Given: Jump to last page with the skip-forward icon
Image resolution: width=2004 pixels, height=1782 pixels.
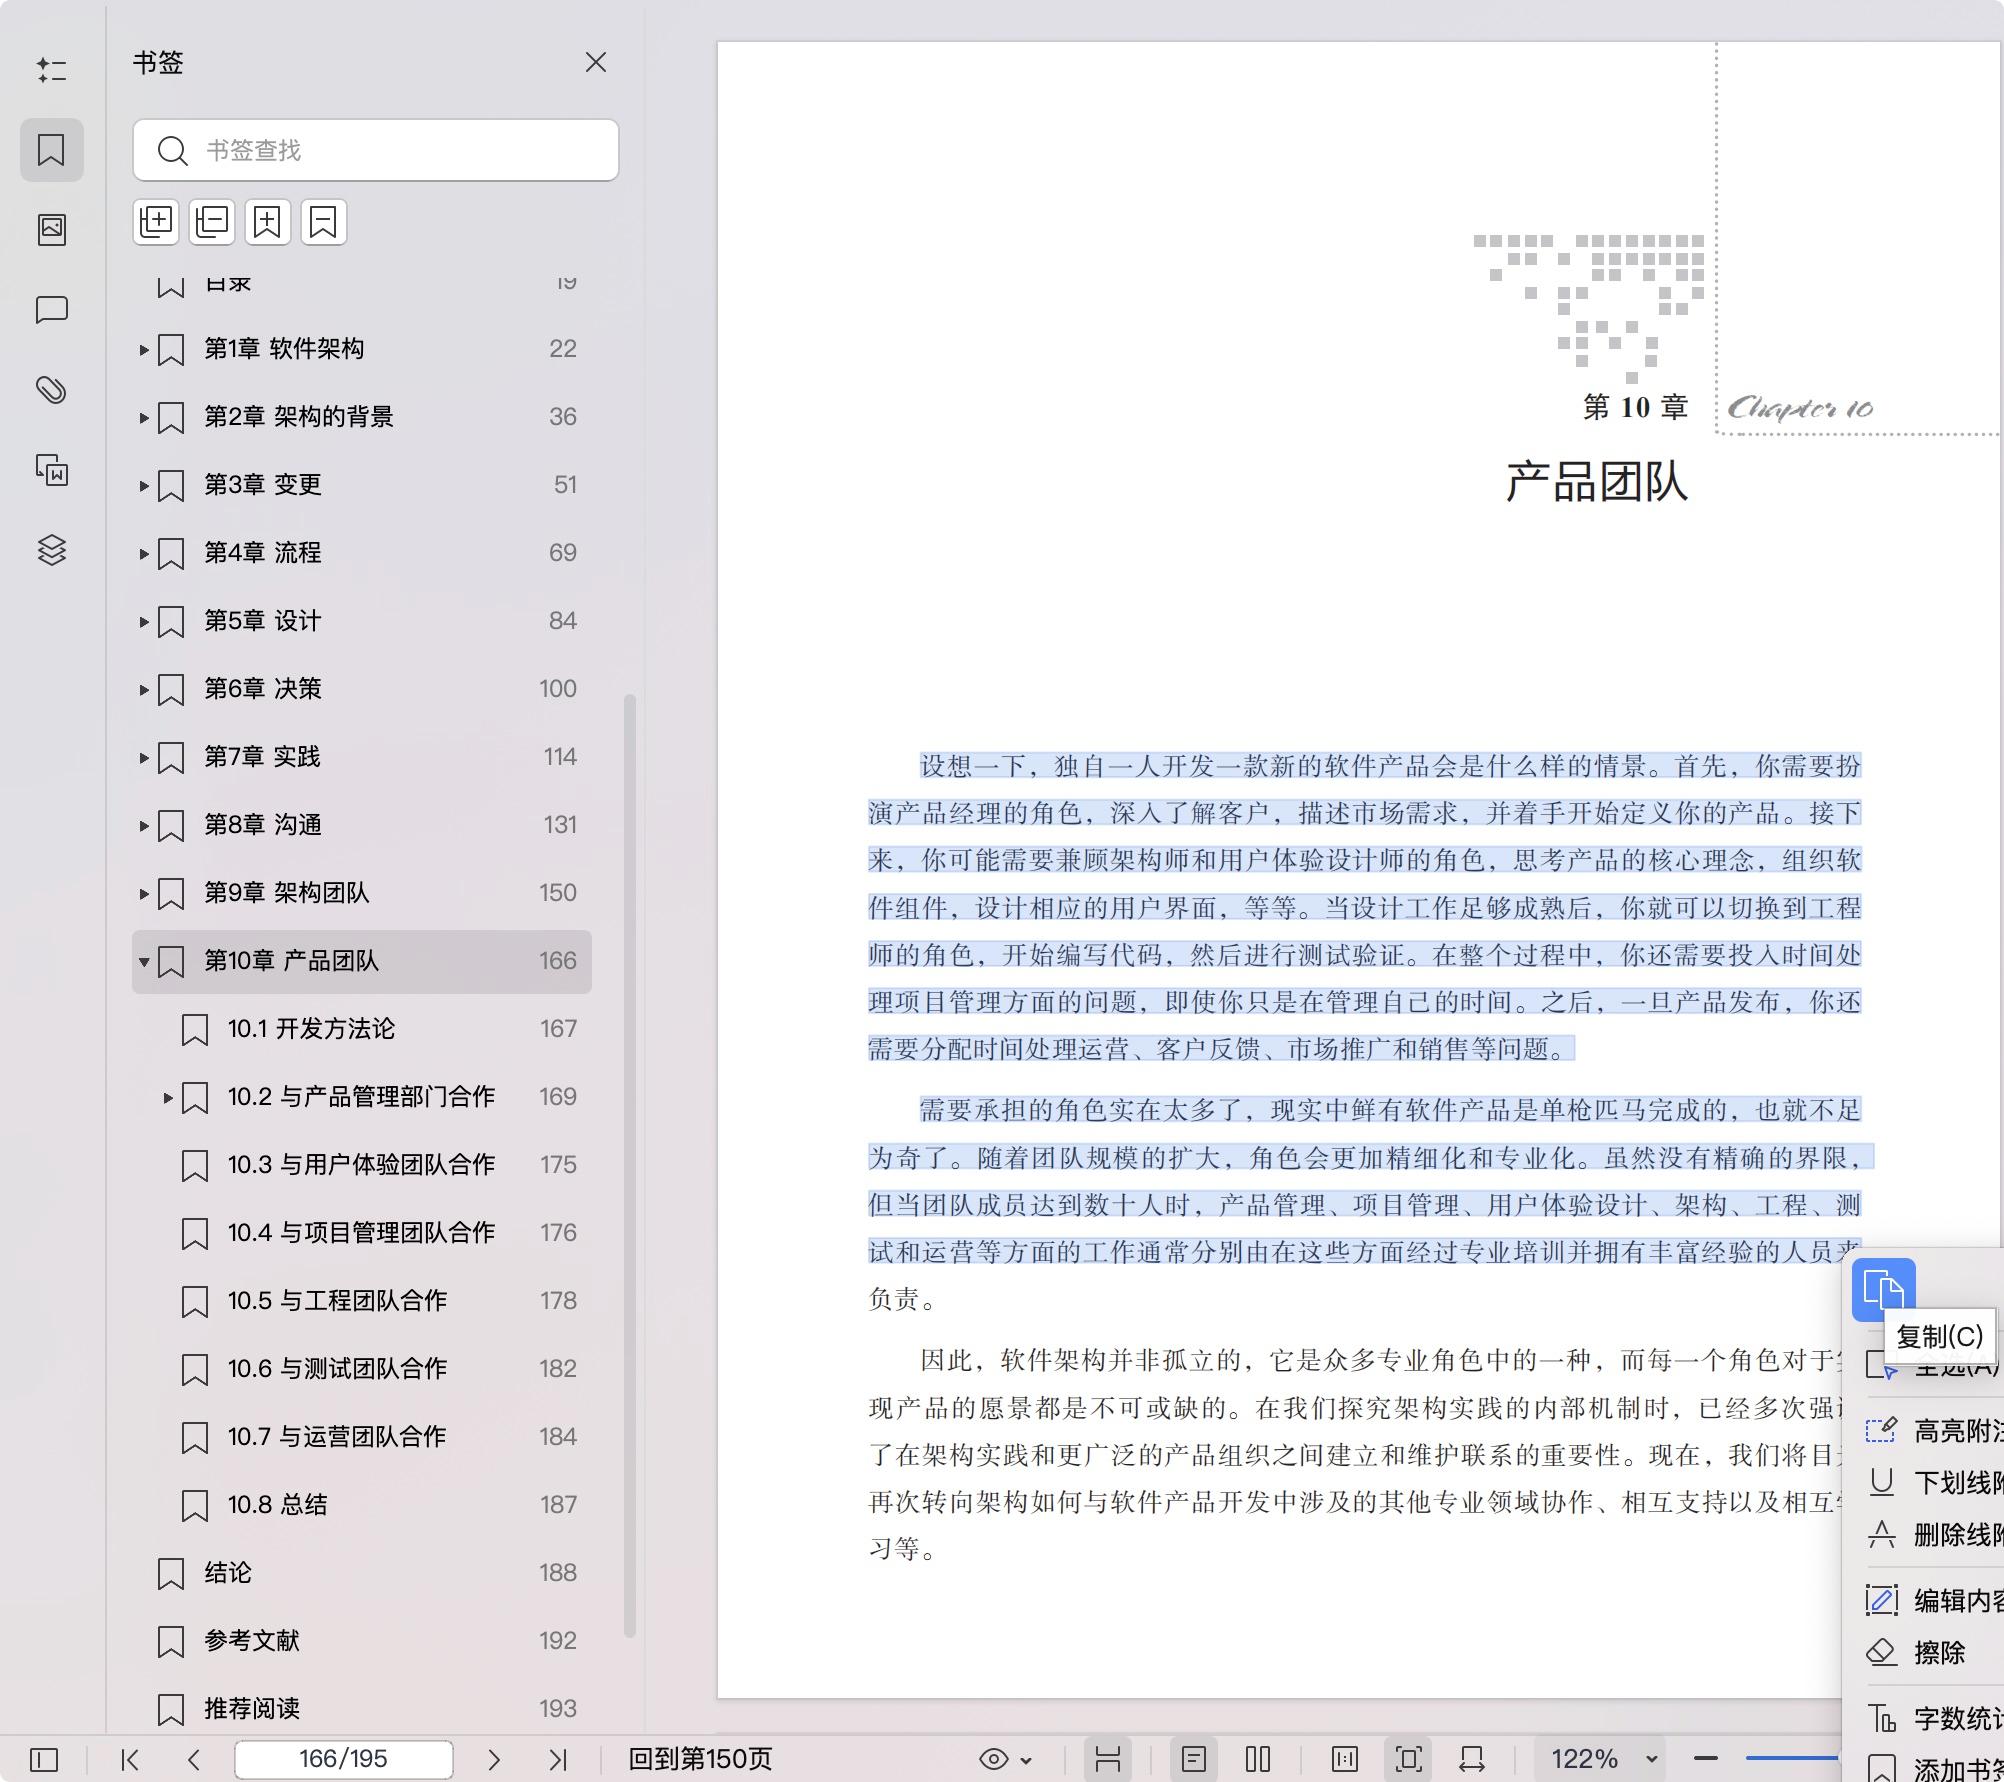Looking at the screenshot, I should tap(559, 1758).
